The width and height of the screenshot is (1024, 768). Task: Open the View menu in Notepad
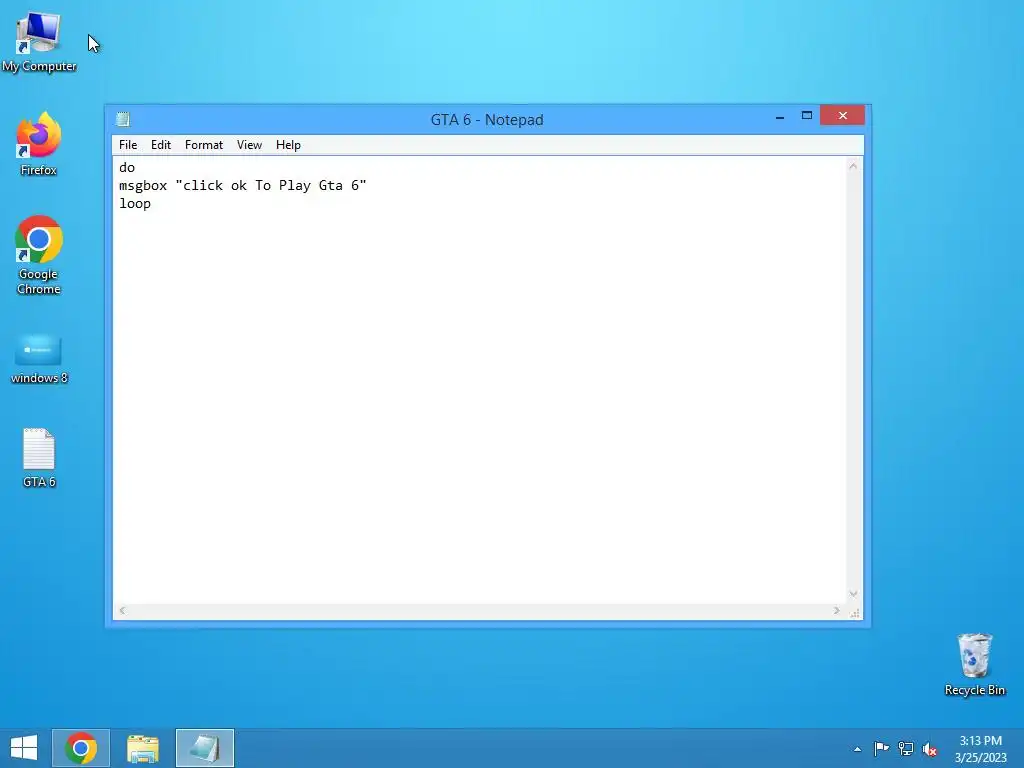[x=249, y=145]
